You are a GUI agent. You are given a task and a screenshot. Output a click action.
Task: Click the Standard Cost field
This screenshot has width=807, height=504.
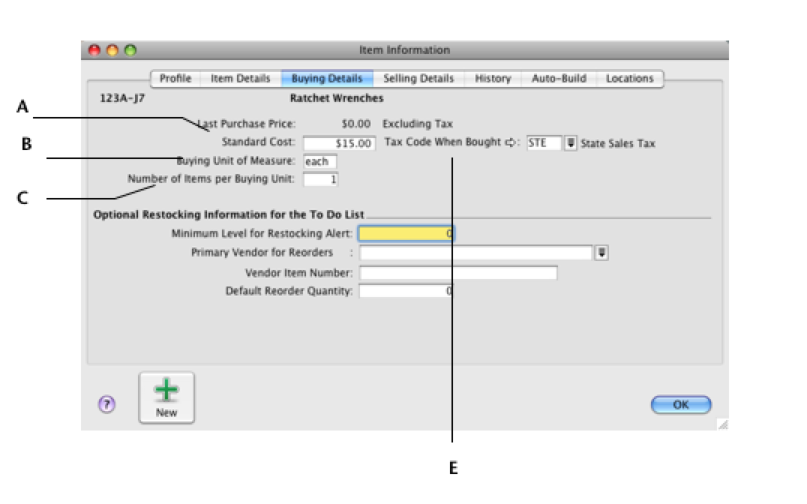click(x=338, y=143)
